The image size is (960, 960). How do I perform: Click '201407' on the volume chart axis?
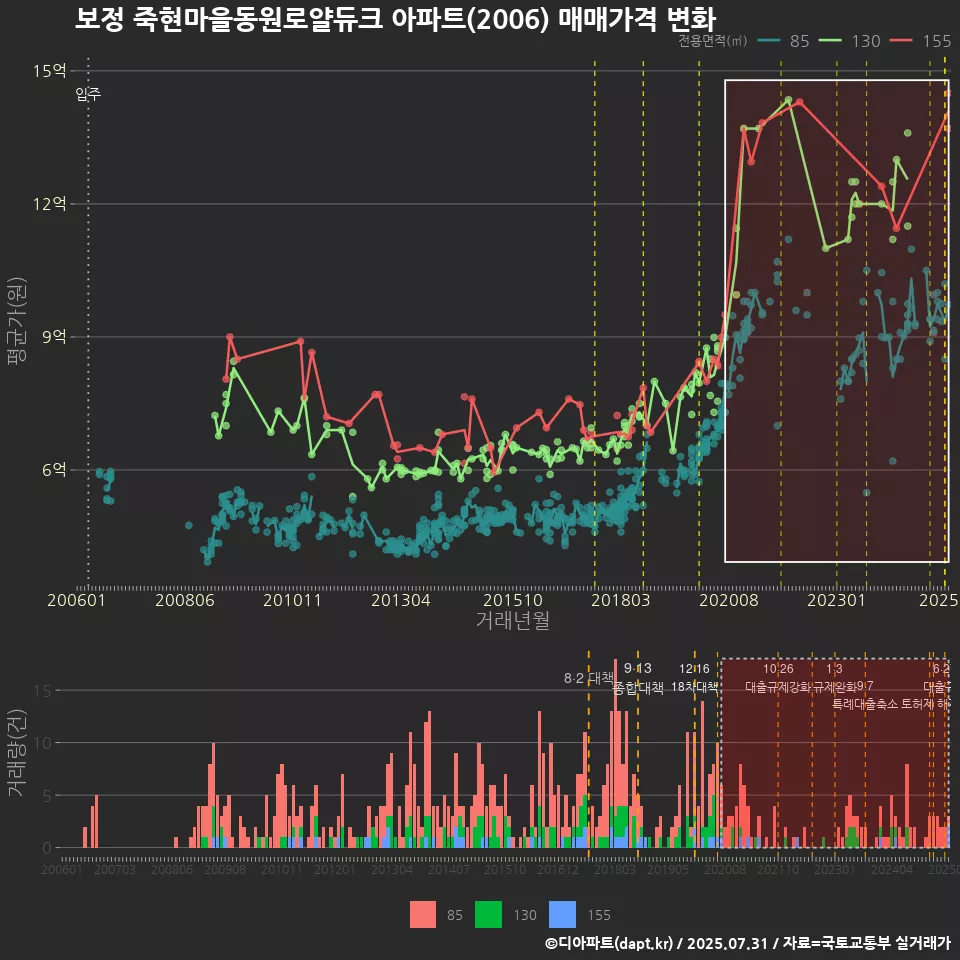tap(449, 869)
